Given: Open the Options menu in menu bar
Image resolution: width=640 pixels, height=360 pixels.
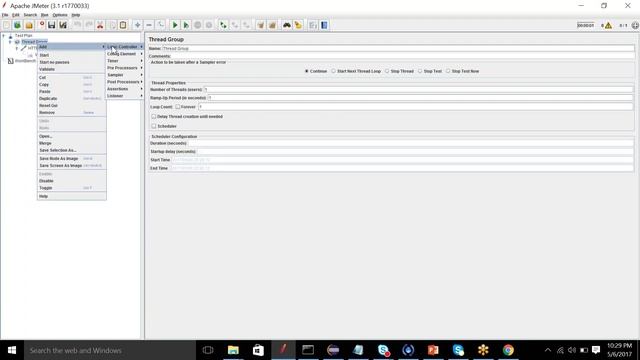Looking at the screenshot, I should pyautogui.click(x=60, y=15).
